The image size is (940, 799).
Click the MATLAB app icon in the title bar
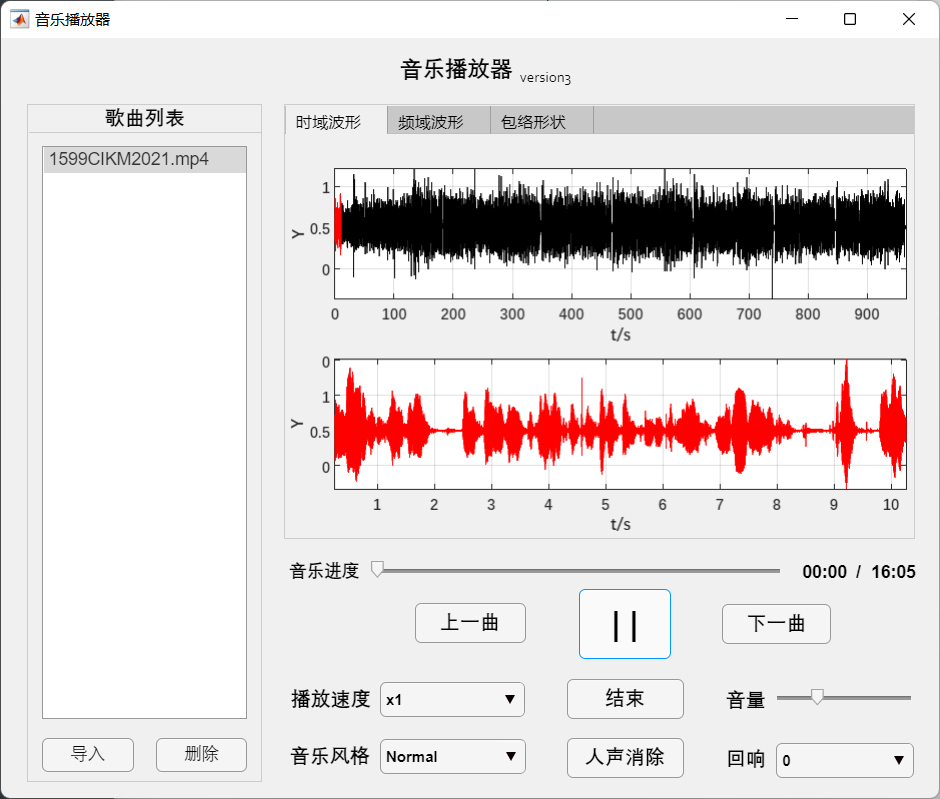click(x=19, y=18)
